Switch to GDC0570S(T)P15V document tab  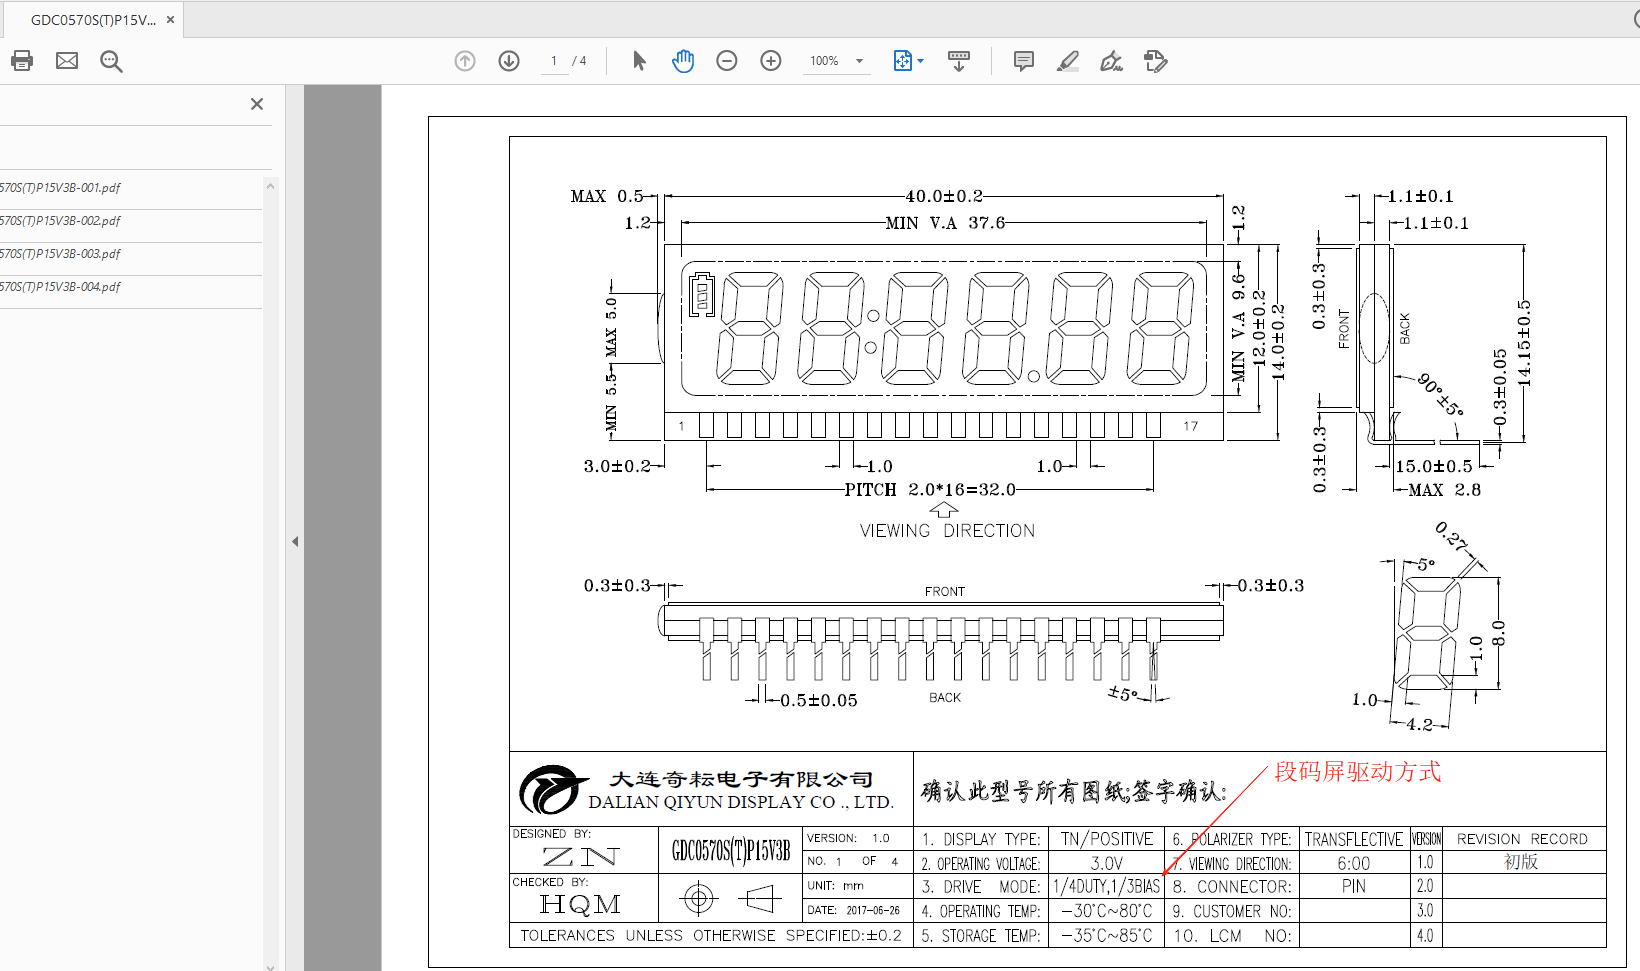[92, 20]
